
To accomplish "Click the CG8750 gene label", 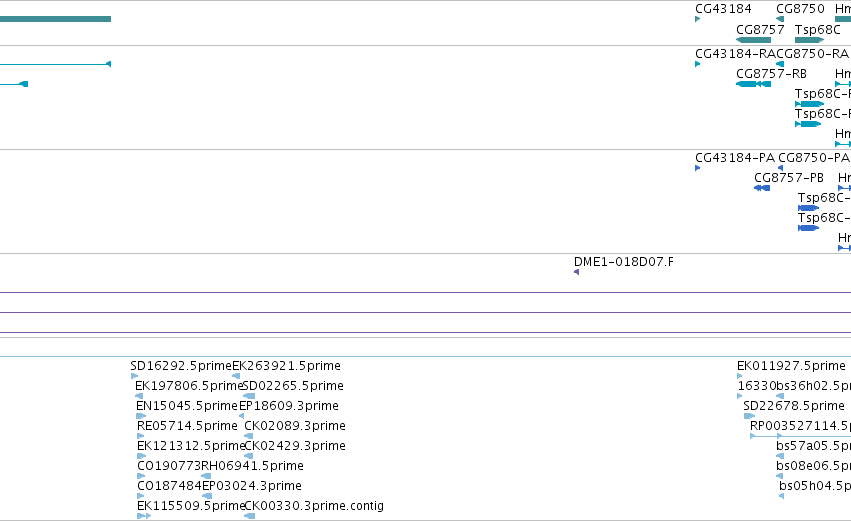I will [x=800, y=9].
